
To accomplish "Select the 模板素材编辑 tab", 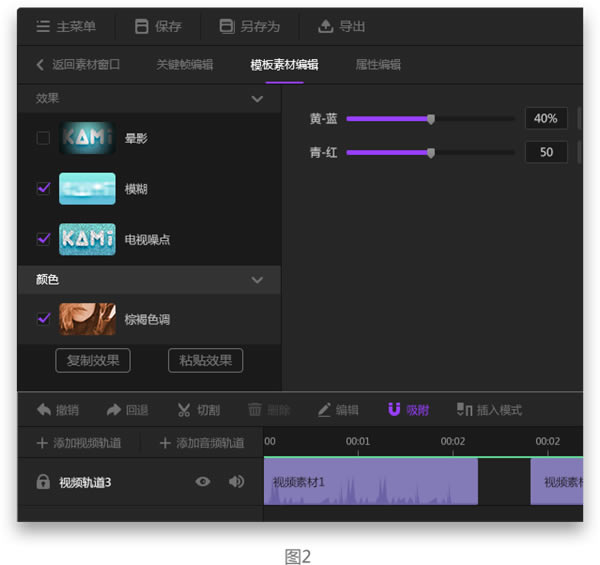I will pos(284,65).
